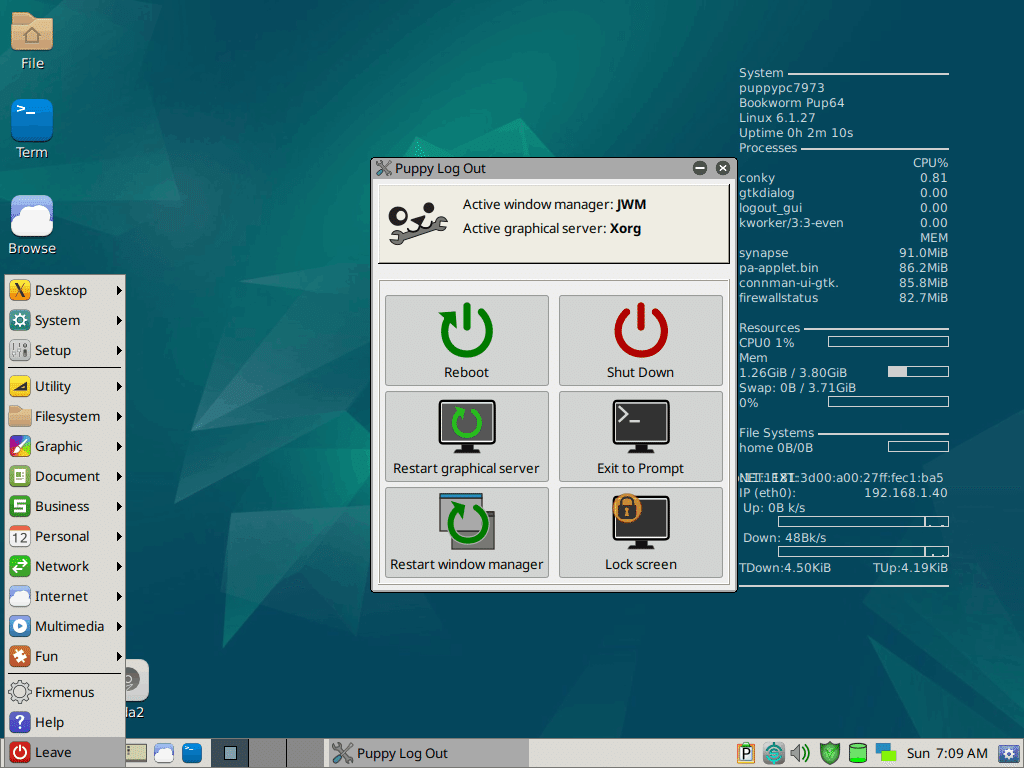Click the Active window manager: JWM text
The image size is (1024, 768).
554,204
